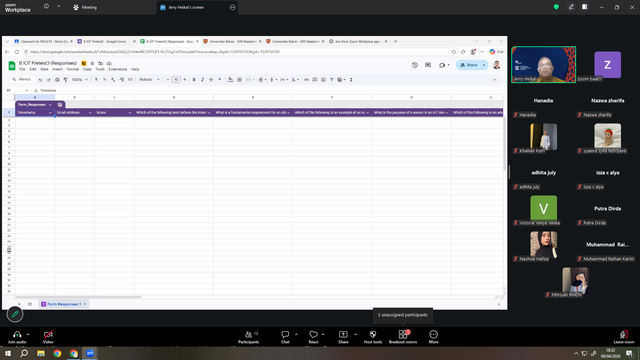Start video in Zoom toolbar
Screen dimensions: 640x360
[x=48, y=337]
